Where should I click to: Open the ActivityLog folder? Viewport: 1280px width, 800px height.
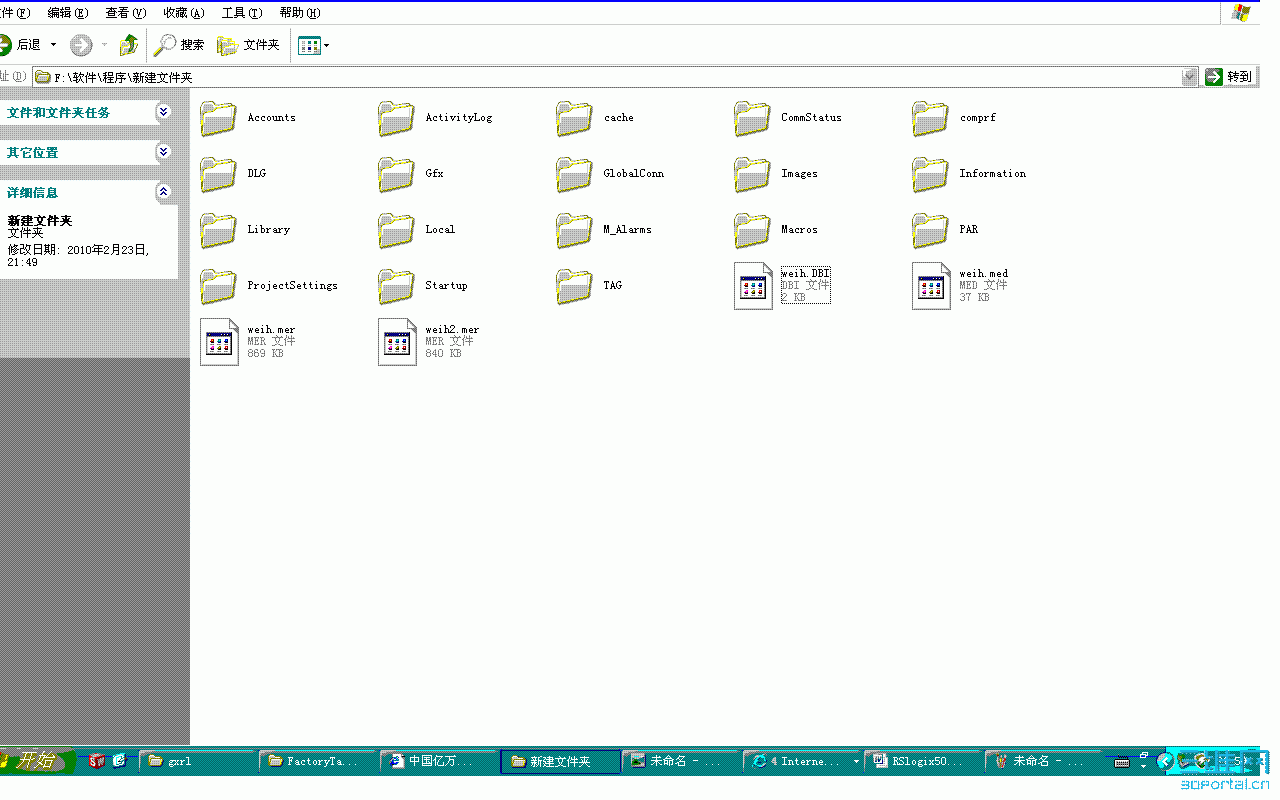[435, 118]
